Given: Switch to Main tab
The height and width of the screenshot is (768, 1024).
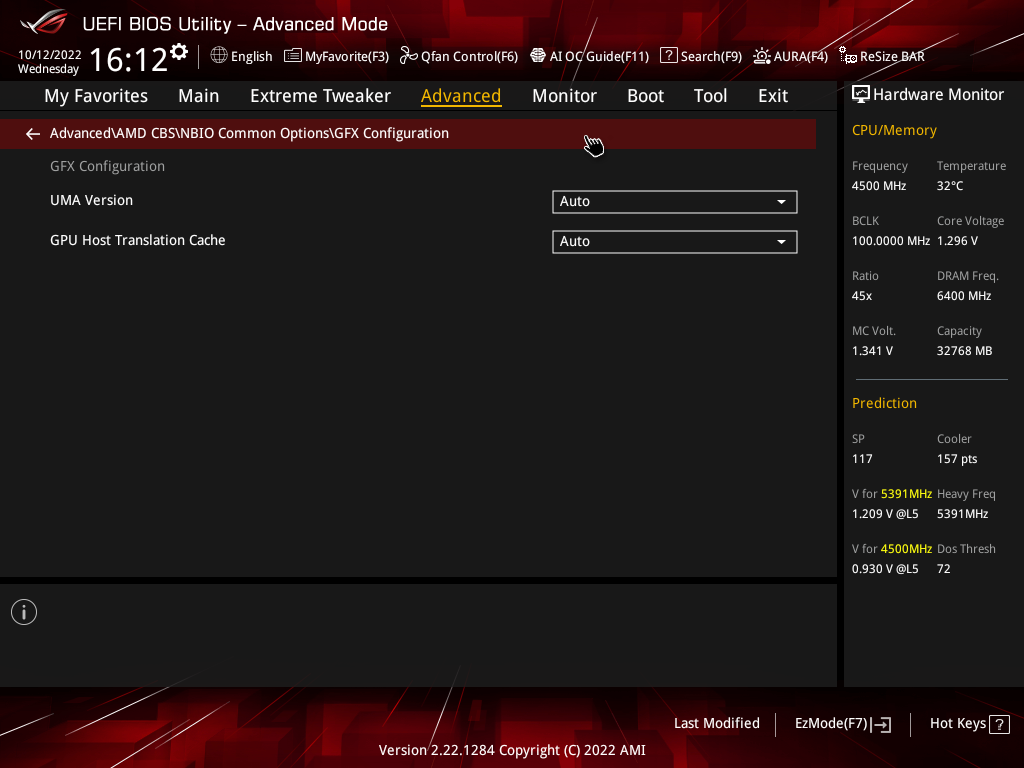Looking at the screenshot, I should point(199,96).
